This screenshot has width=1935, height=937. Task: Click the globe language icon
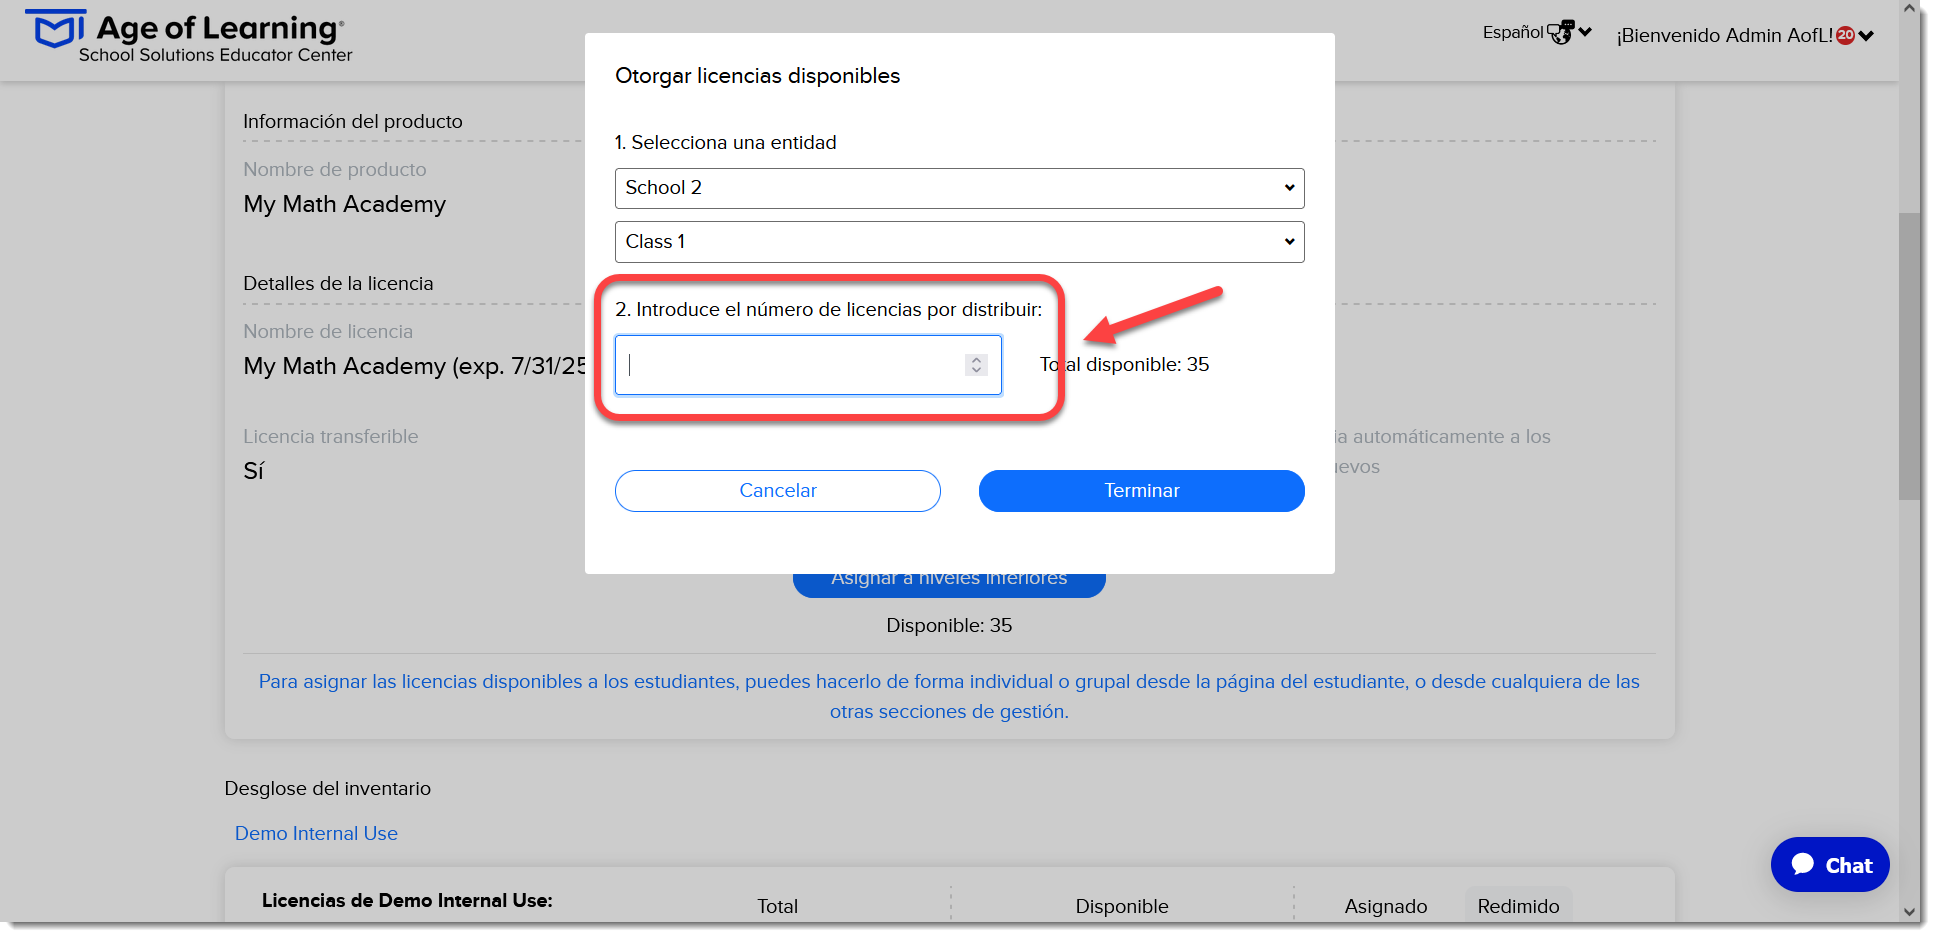tap(1561, 33)
